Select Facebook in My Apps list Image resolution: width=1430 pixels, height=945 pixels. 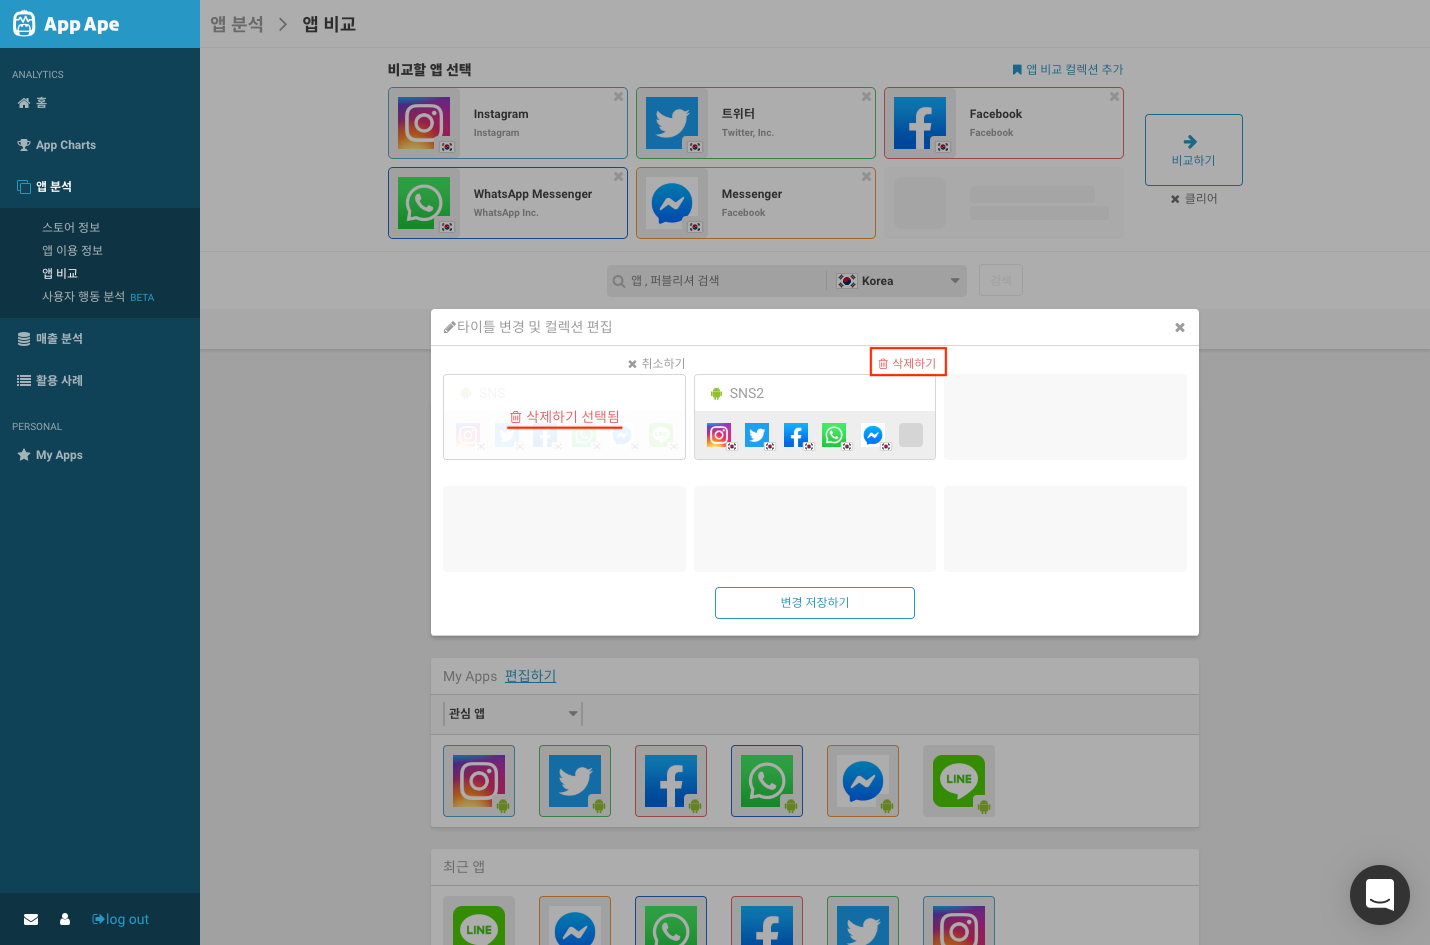click(671, 781)
